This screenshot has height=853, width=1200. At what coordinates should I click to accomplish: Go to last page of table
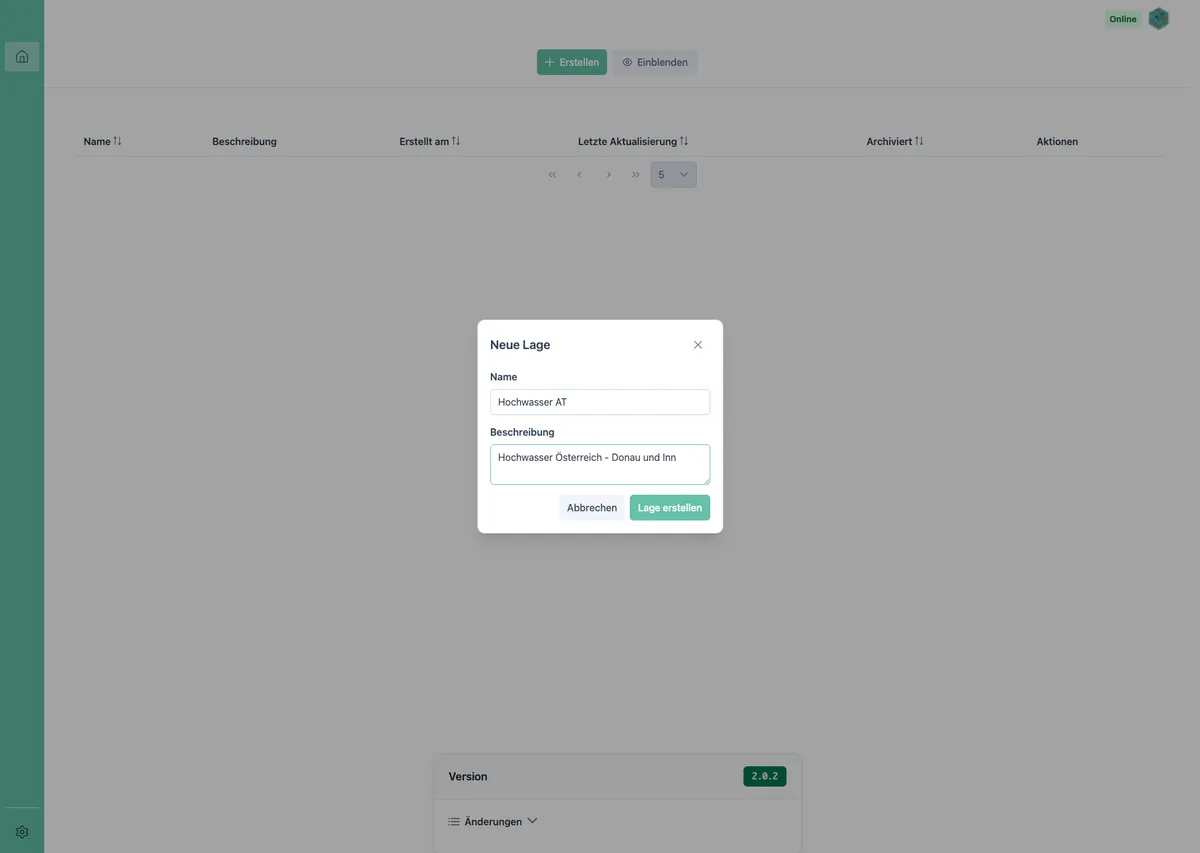tap(635, 175)
